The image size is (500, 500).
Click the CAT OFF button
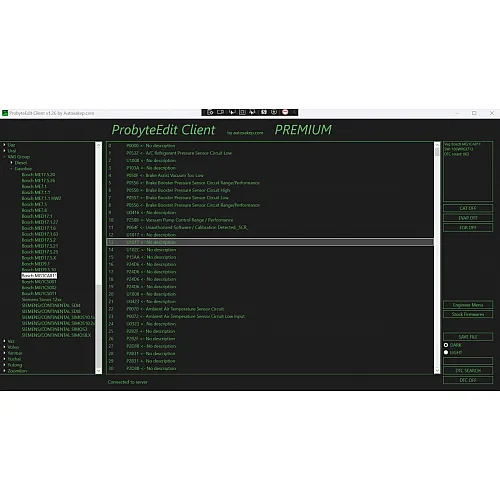(x=468, y=208)
